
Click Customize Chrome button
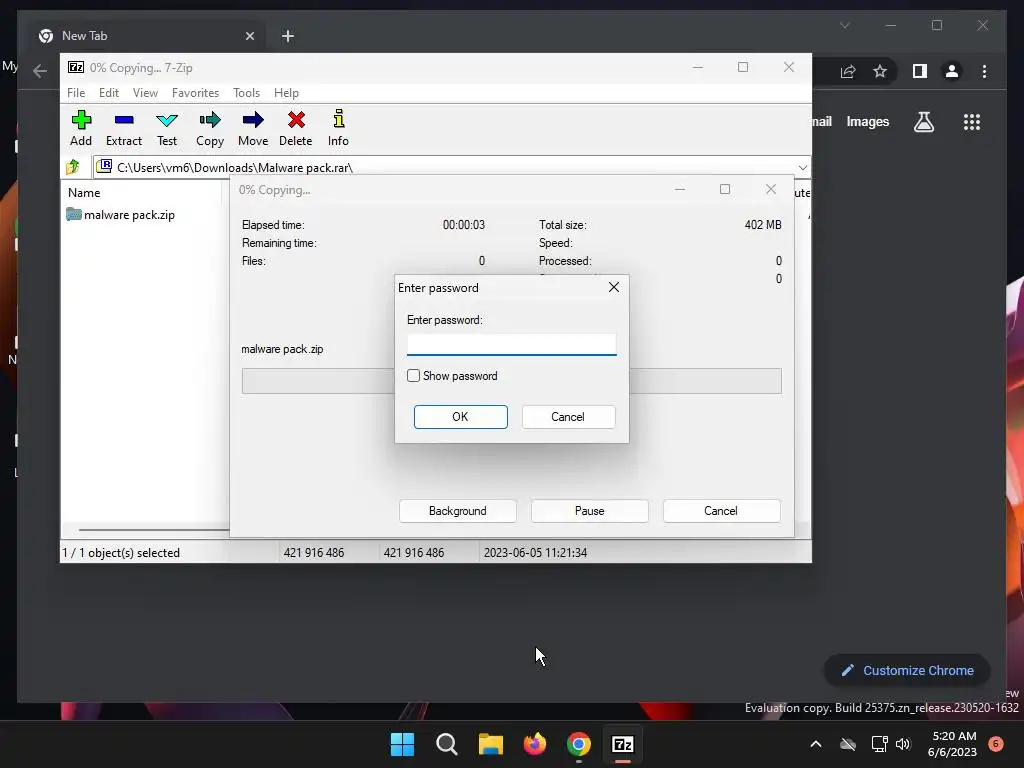[x=908, y=670]
